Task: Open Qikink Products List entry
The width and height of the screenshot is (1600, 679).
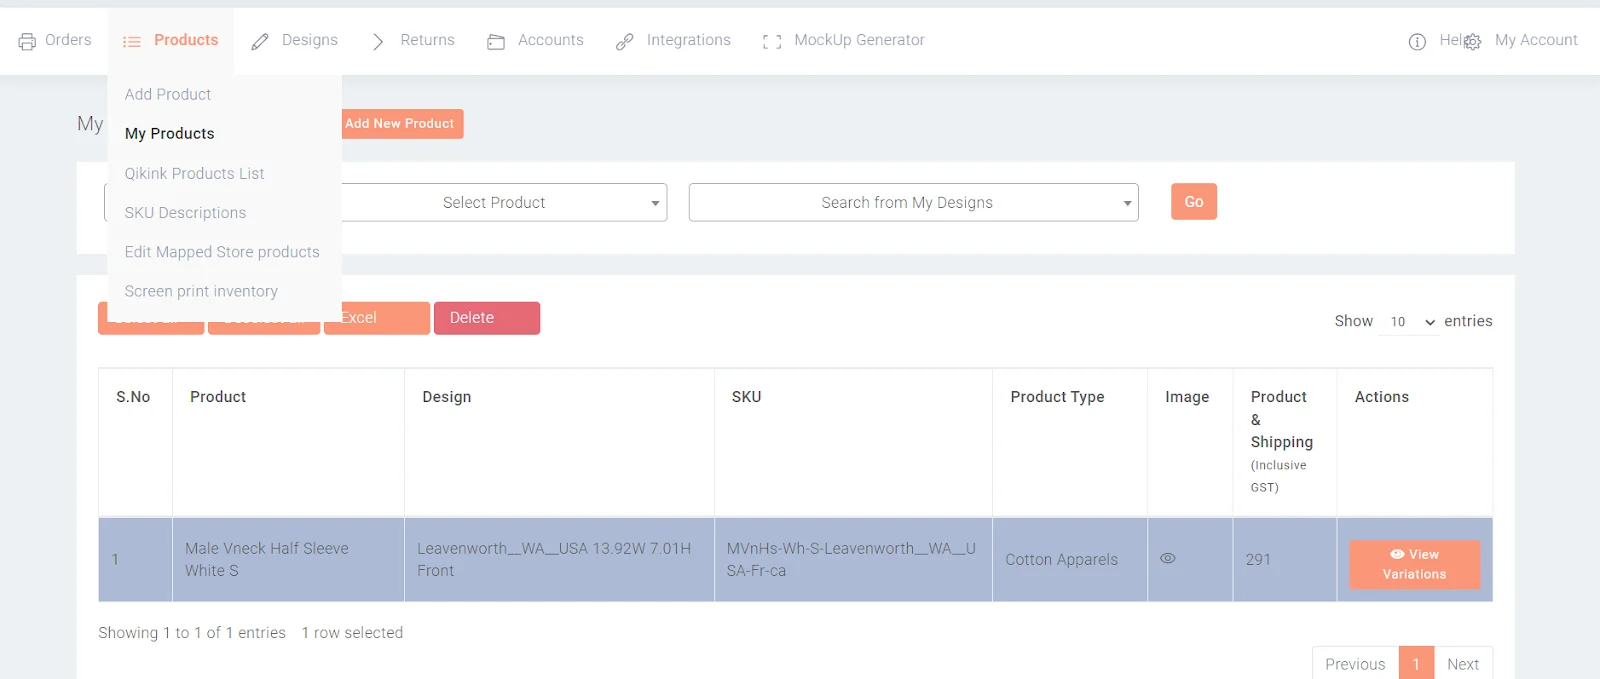Action: pos(195,173)
